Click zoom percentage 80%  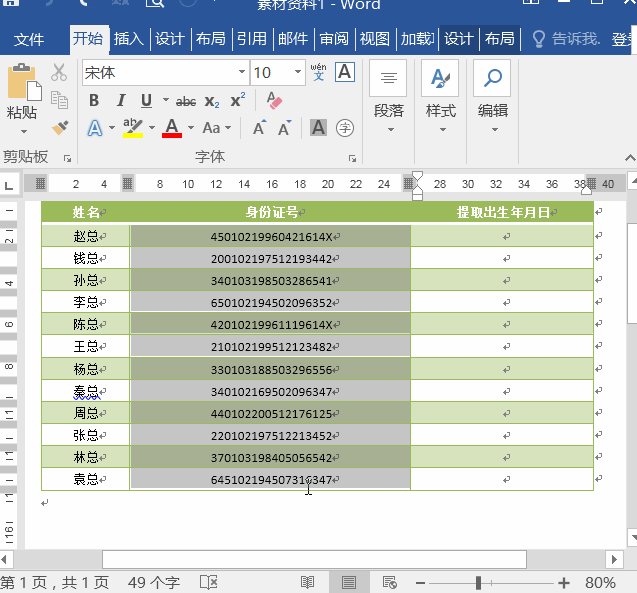pyautogui.click(x=600, y=582)
